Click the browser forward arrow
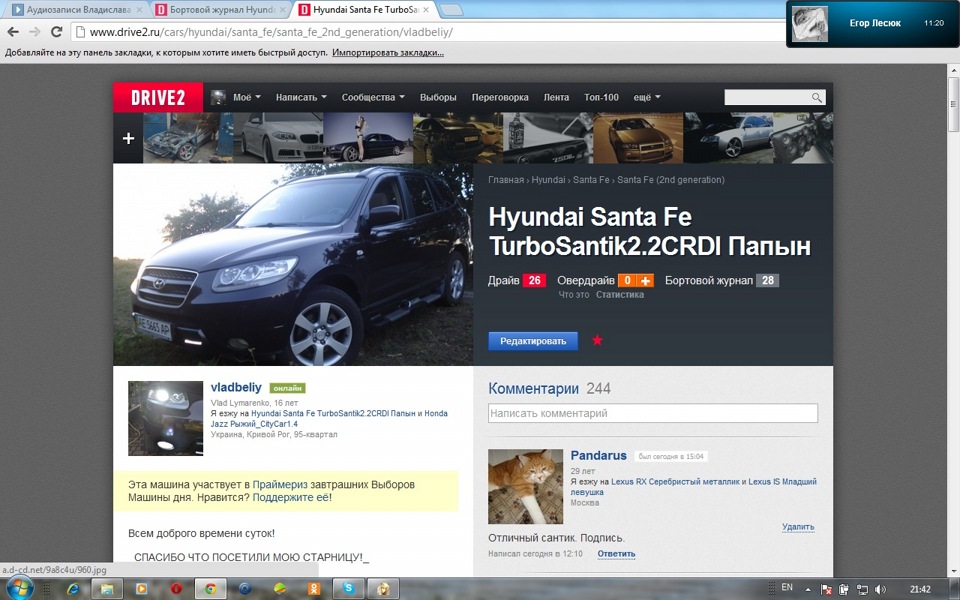Viewport: 960px width, 600px height. click(35, 32)
